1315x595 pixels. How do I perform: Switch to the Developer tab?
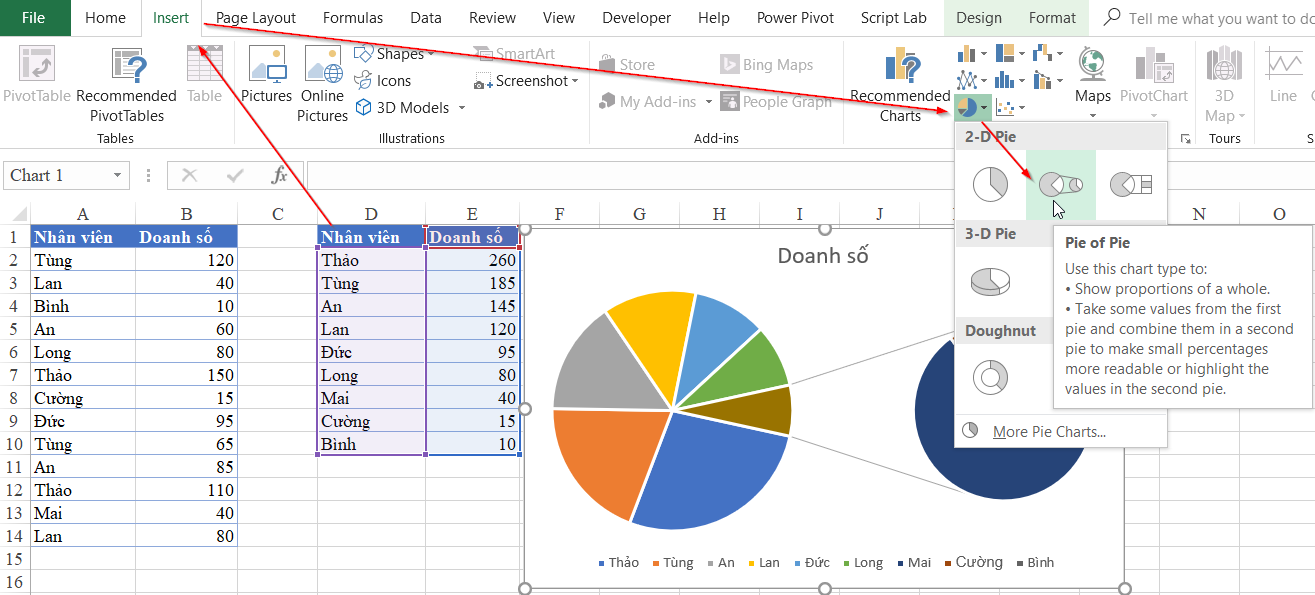click(x=637, y=18)
